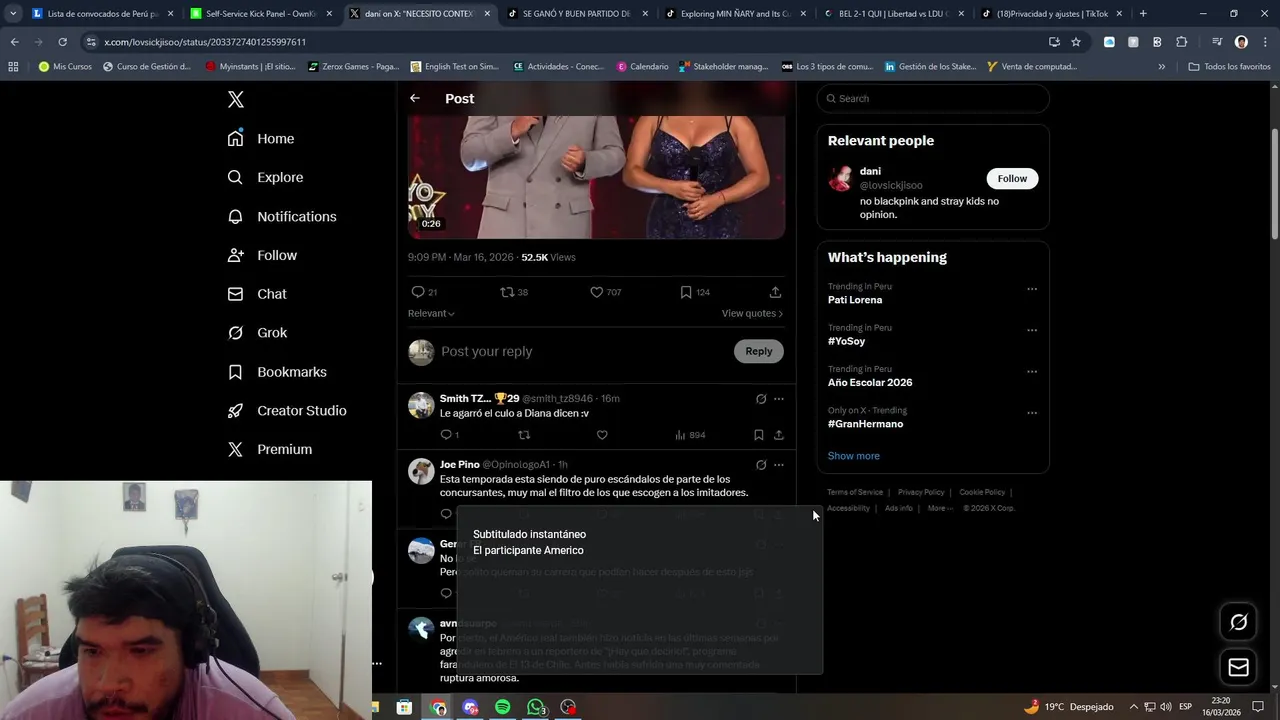
Task: Follow dani in Relevant people
Action: 1012,178
